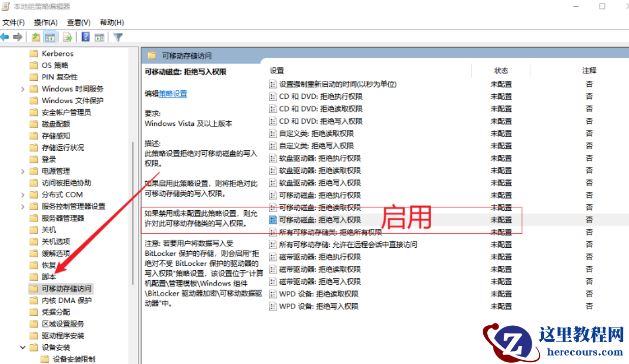Click 未配置 status of 磁带驱动器: 拒绝读取权限
This screenshot has width=629, height=364.
coord(501,269)
